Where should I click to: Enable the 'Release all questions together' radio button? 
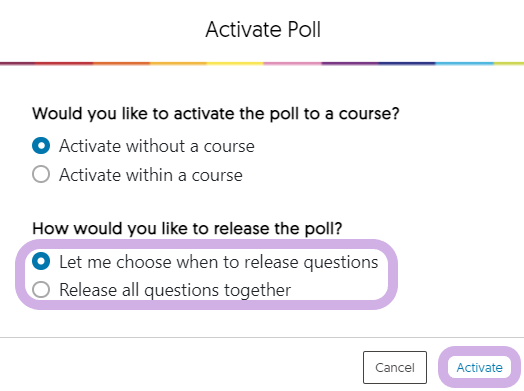(x=41, y=289)
